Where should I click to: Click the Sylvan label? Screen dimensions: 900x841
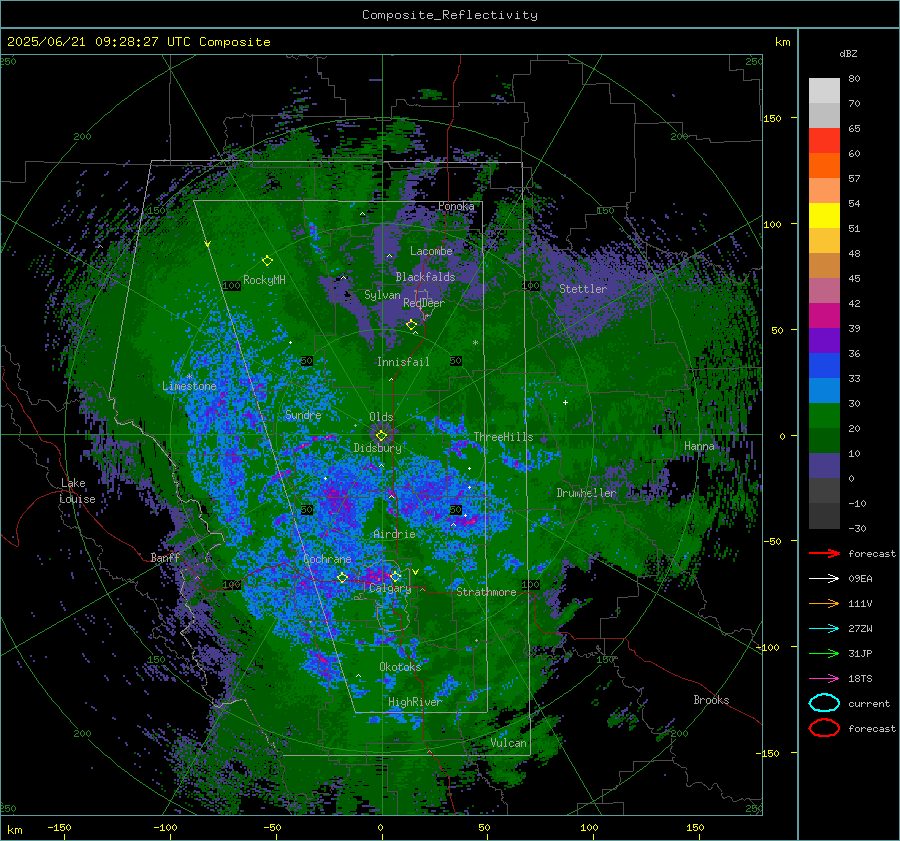[382, 295]
